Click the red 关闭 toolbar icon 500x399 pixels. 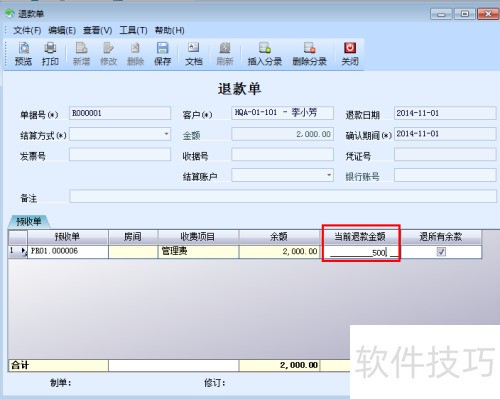350,53
